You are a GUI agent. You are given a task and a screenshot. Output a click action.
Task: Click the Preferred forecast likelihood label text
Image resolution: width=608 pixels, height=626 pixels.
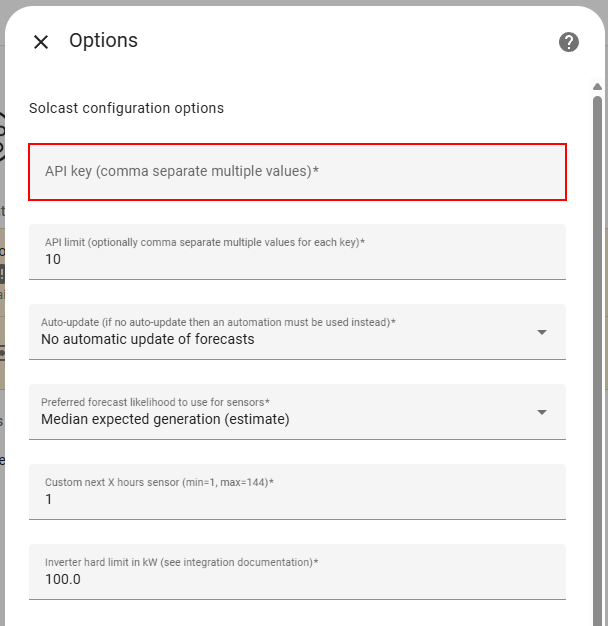(x=155, y=402)
